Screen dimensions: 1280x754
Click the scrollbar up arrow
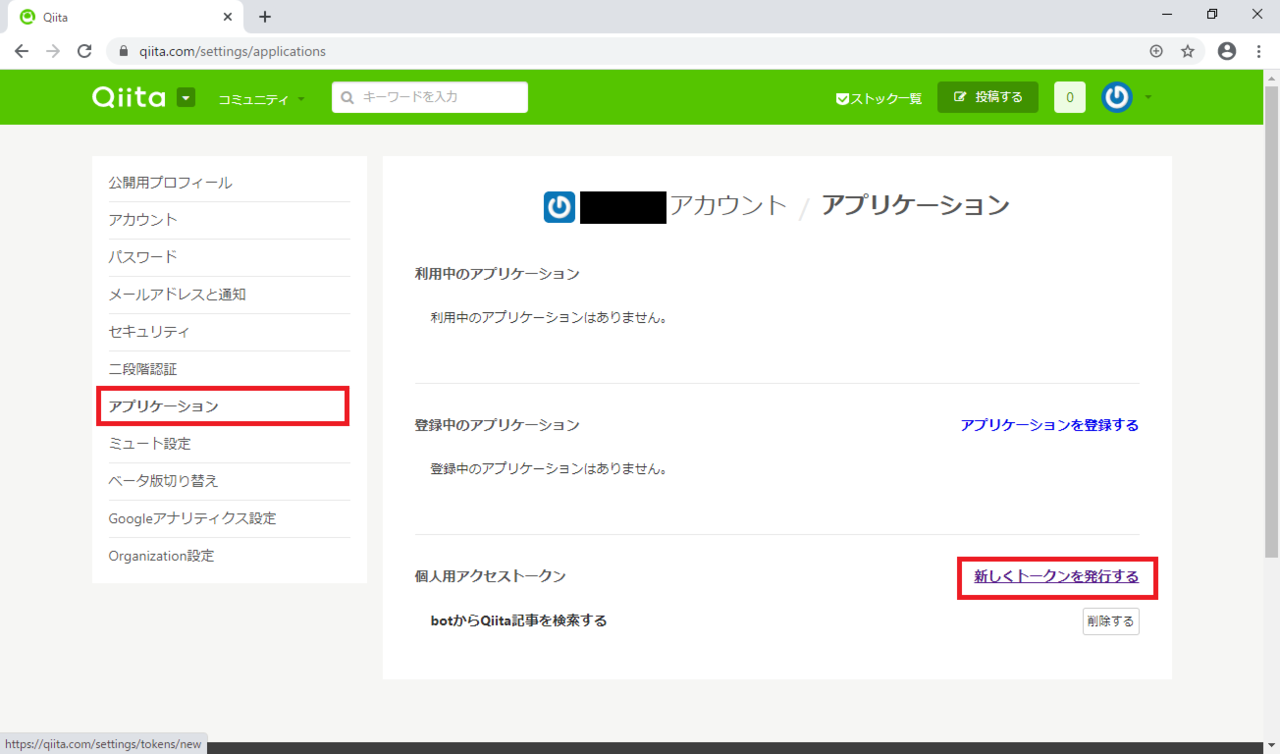tap(1271, 77)
